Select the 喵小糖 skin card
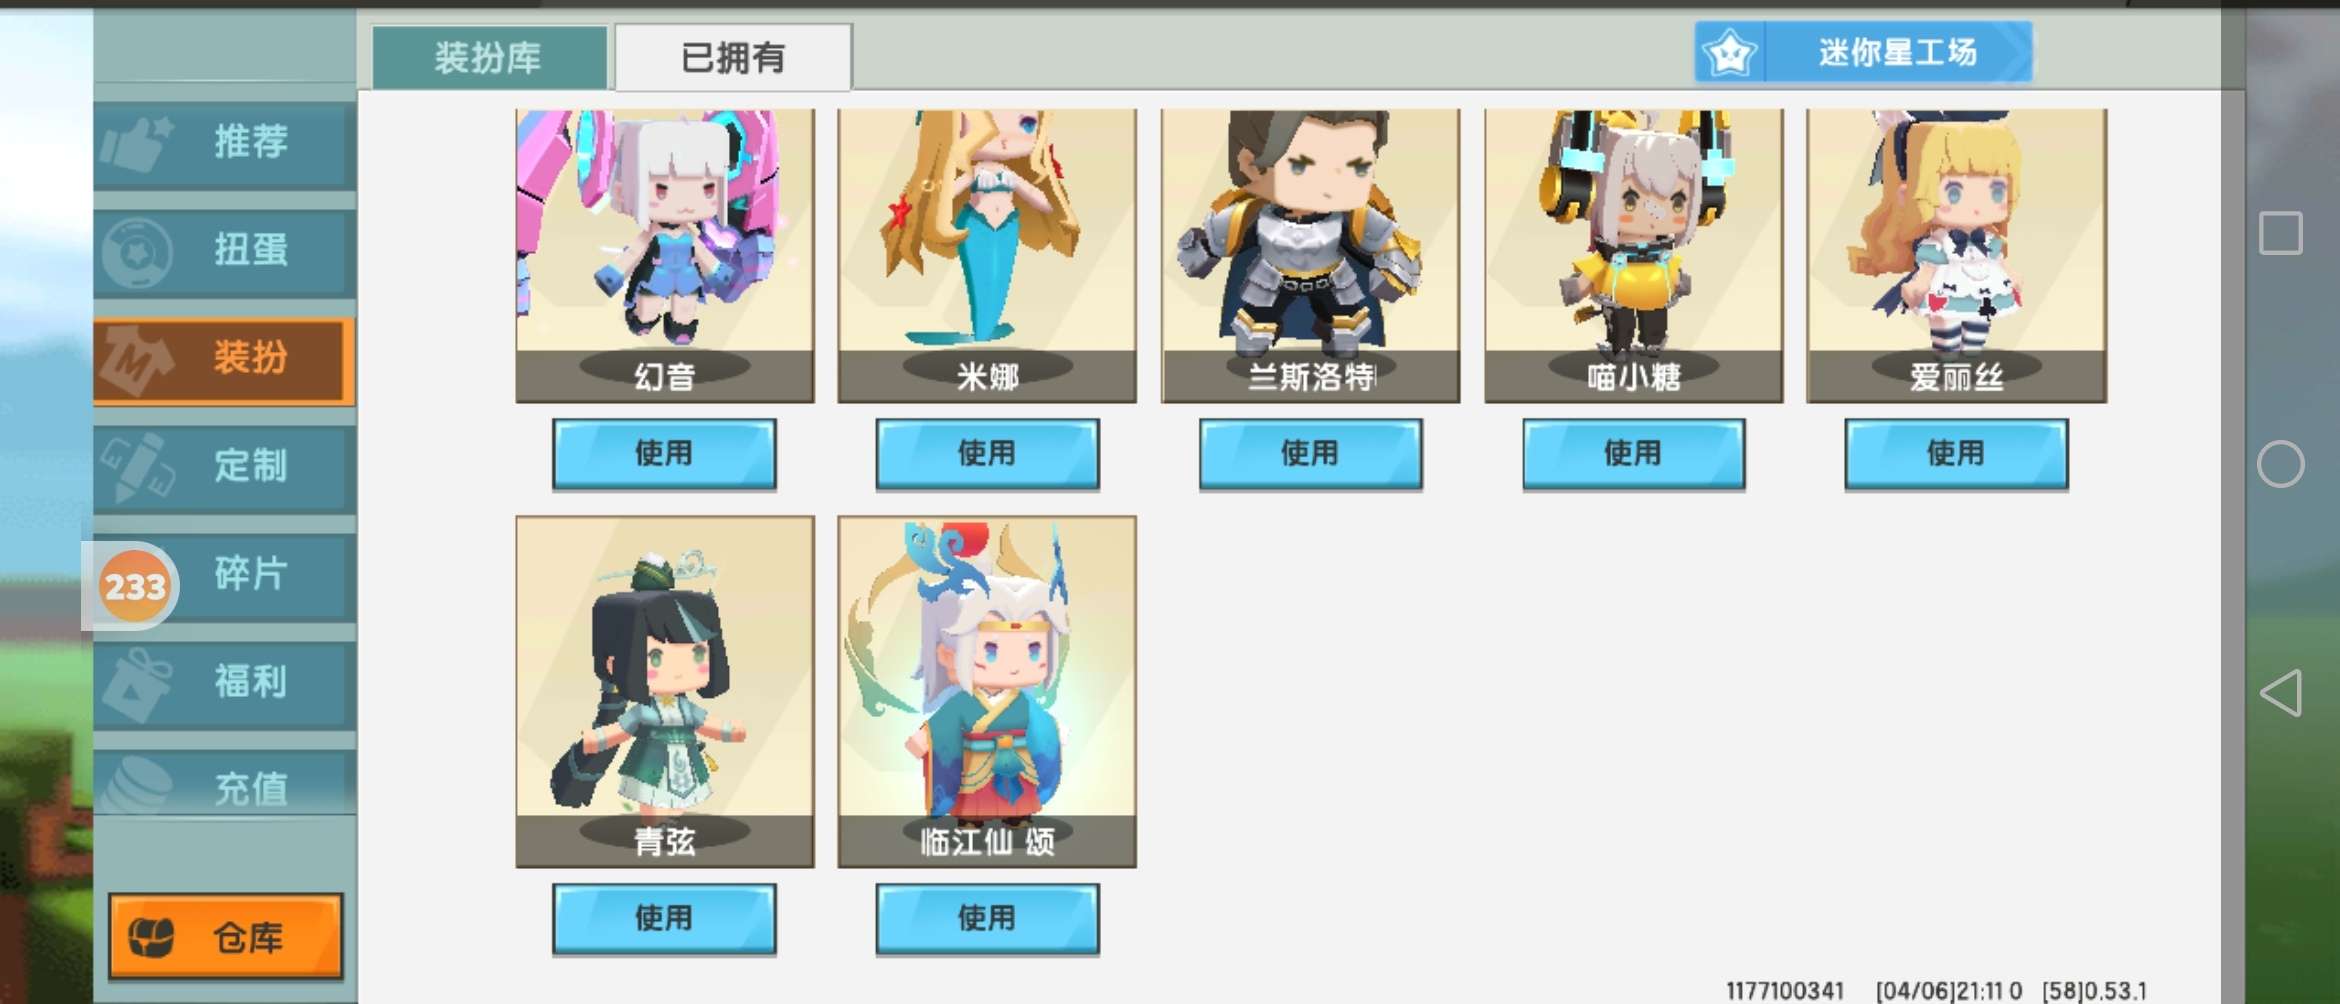 coord(1633,256)
